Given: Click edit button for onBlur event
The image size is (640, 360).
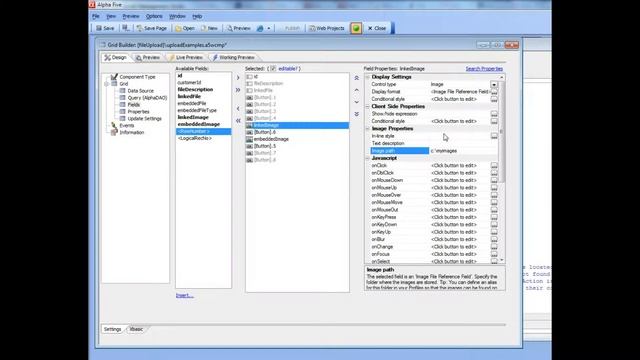Looking at the screenshot, I should click(494, 239).
